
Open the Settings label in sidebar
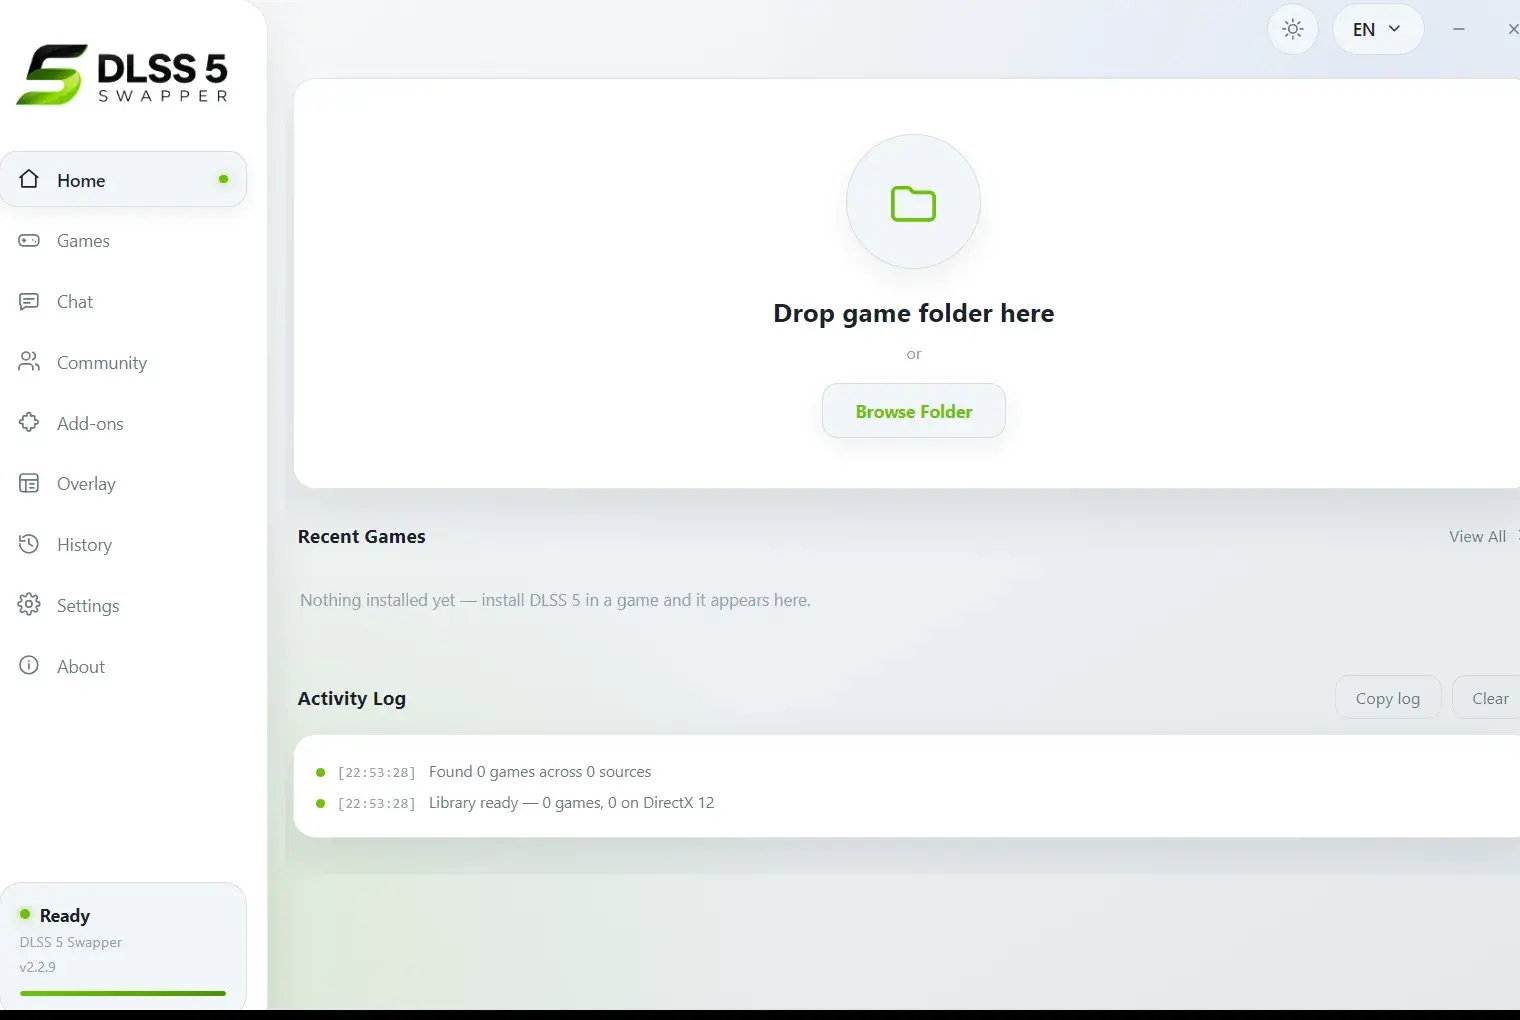click(x=88, y=606)
